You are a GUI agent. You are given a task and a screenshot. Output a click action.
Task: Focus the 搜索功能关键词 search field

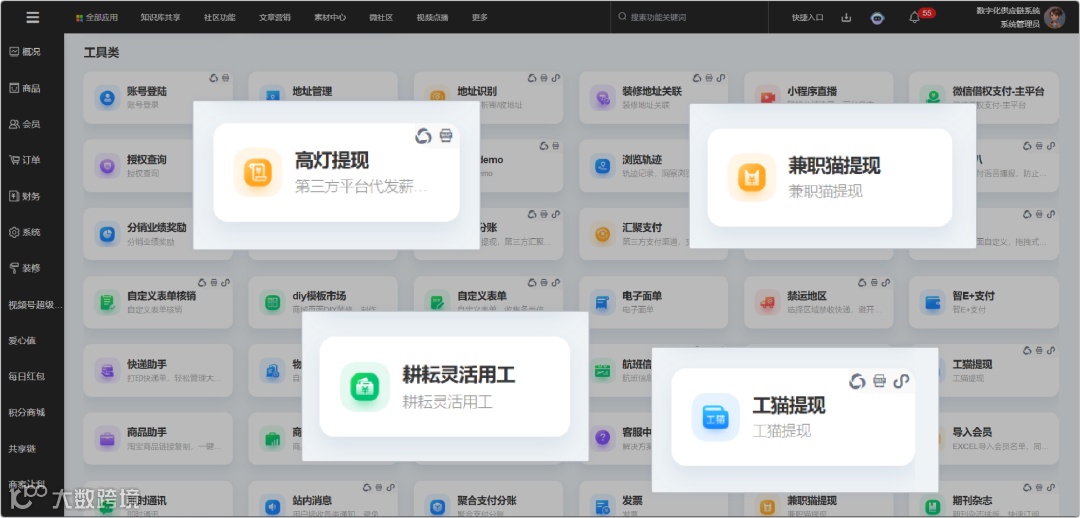[689, 17]
